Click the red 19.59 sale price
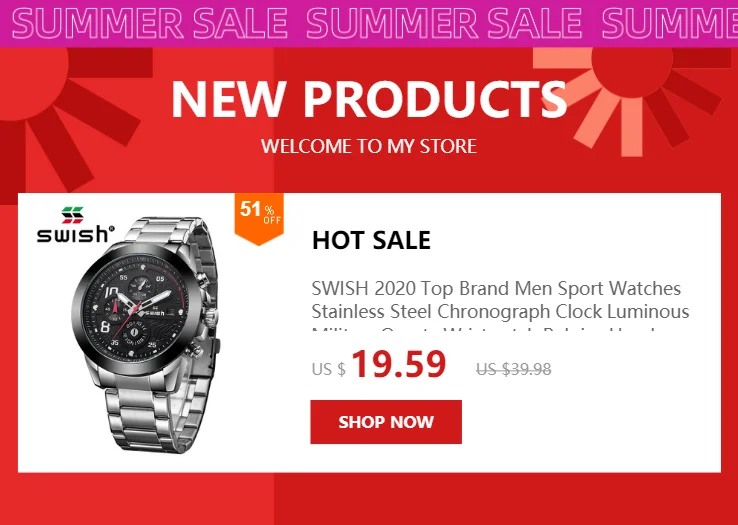 coord(398,364)
